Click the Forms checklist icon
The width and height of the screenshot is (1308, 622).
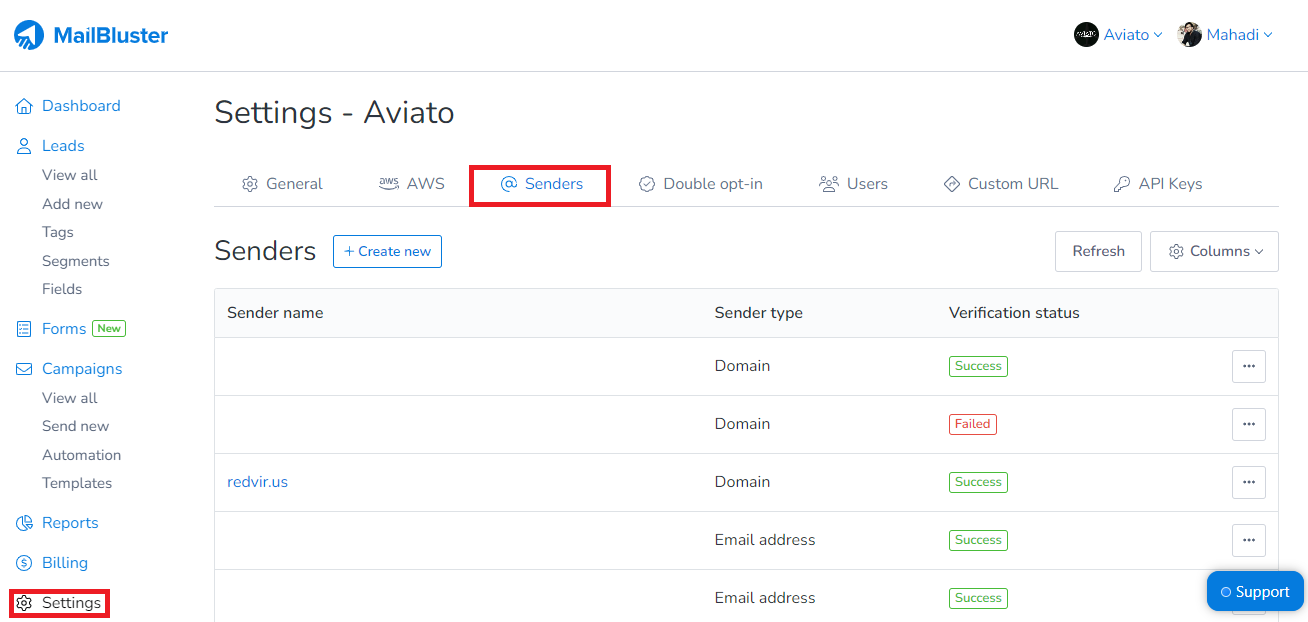[24, 329]
